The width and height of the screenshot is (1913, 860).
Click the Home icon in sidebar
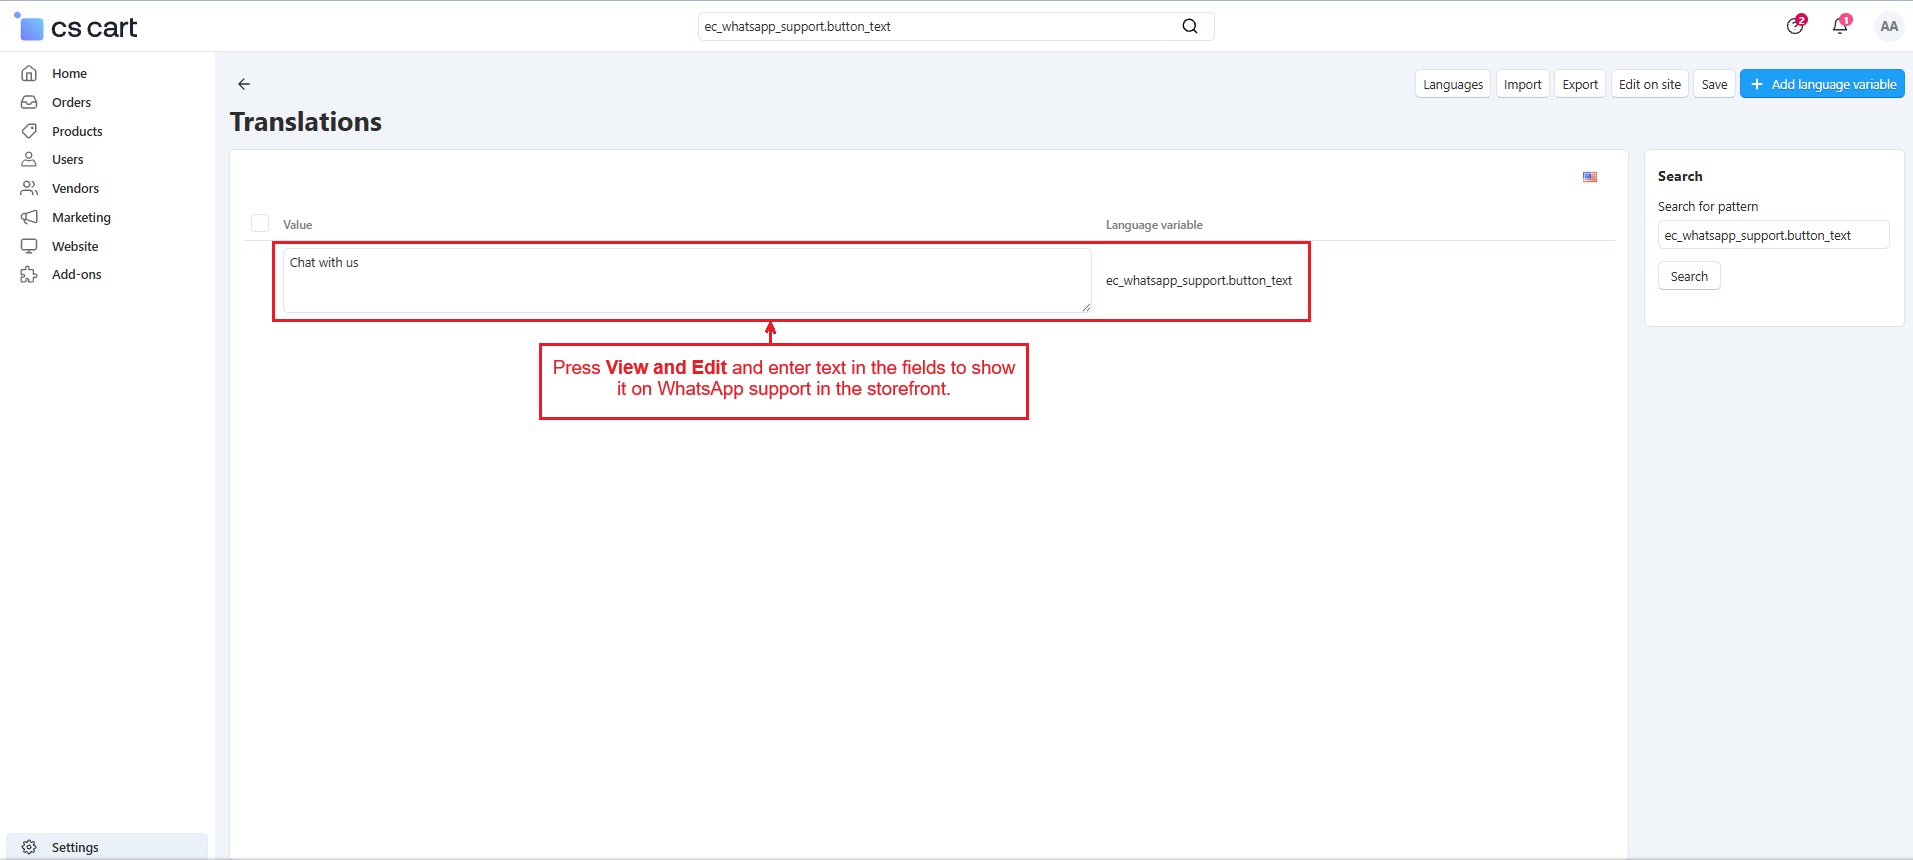29,73
